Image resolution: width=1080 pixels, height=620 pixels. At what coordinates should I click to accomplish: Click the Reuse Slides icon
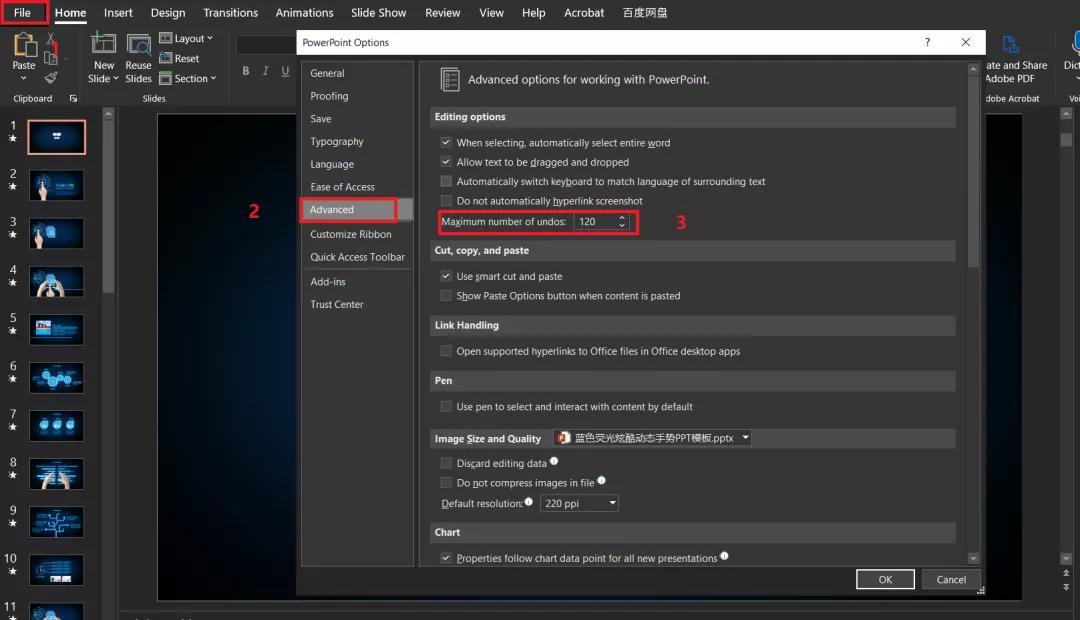(x=138, y=45)
